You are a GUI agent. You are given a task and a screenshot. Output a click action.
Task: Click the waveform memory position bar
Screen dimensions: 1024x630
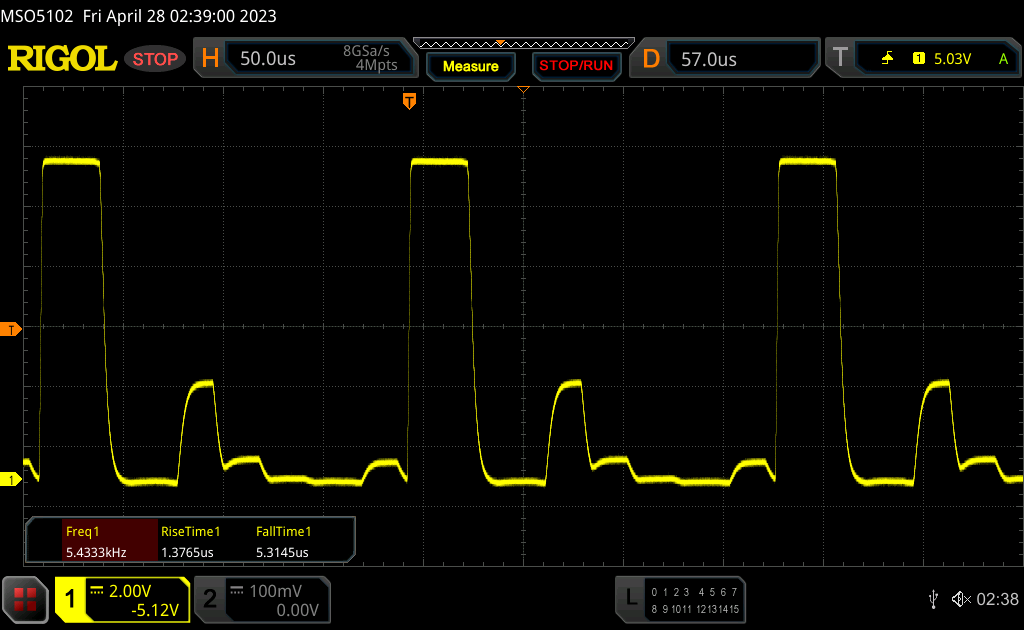click(523, 43)
